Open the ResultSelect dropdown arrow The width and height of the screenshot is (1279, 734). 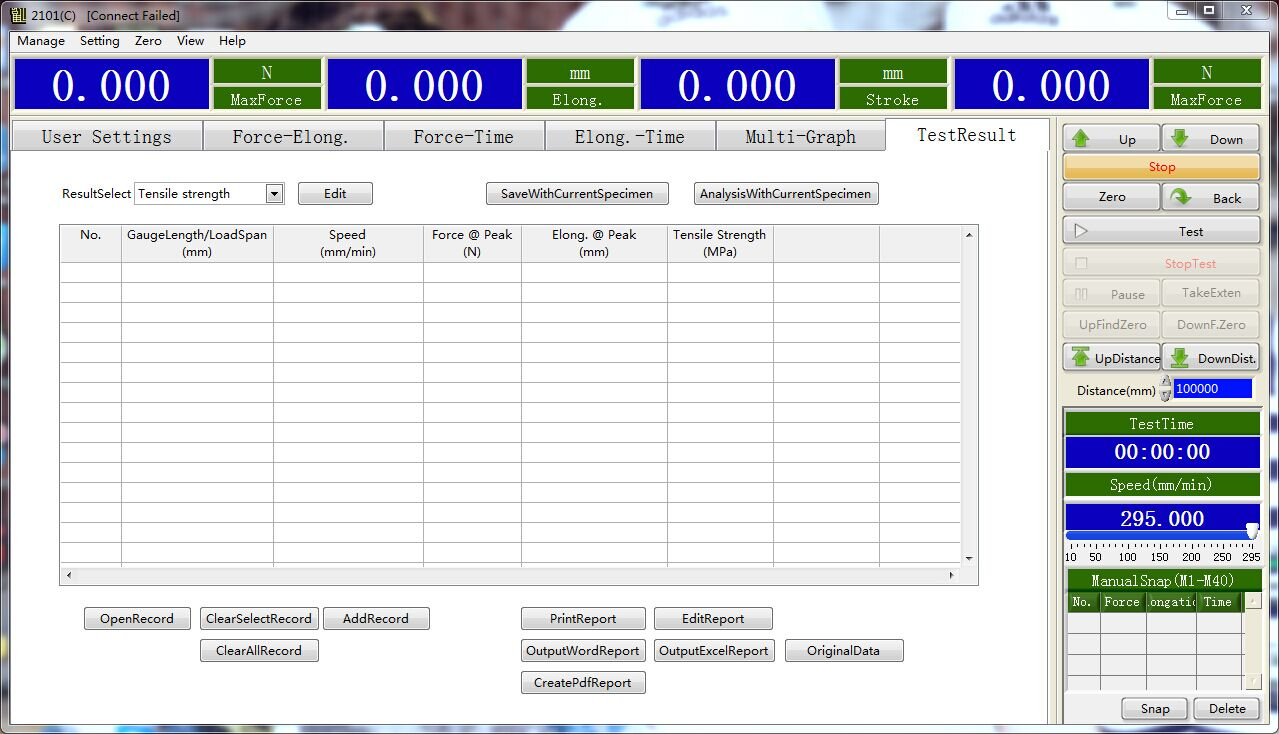point(275,194)
